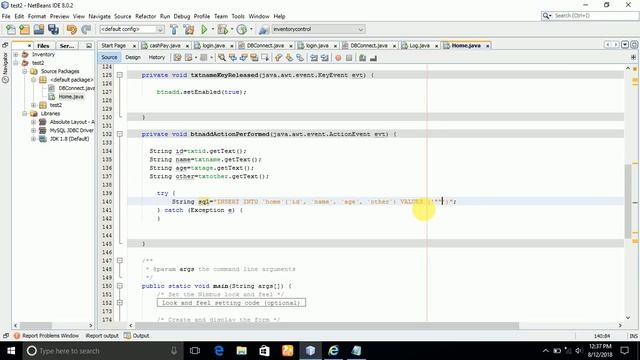
Task: Click the editor horizontal scrollbar thumb
Action: (327, 325)
